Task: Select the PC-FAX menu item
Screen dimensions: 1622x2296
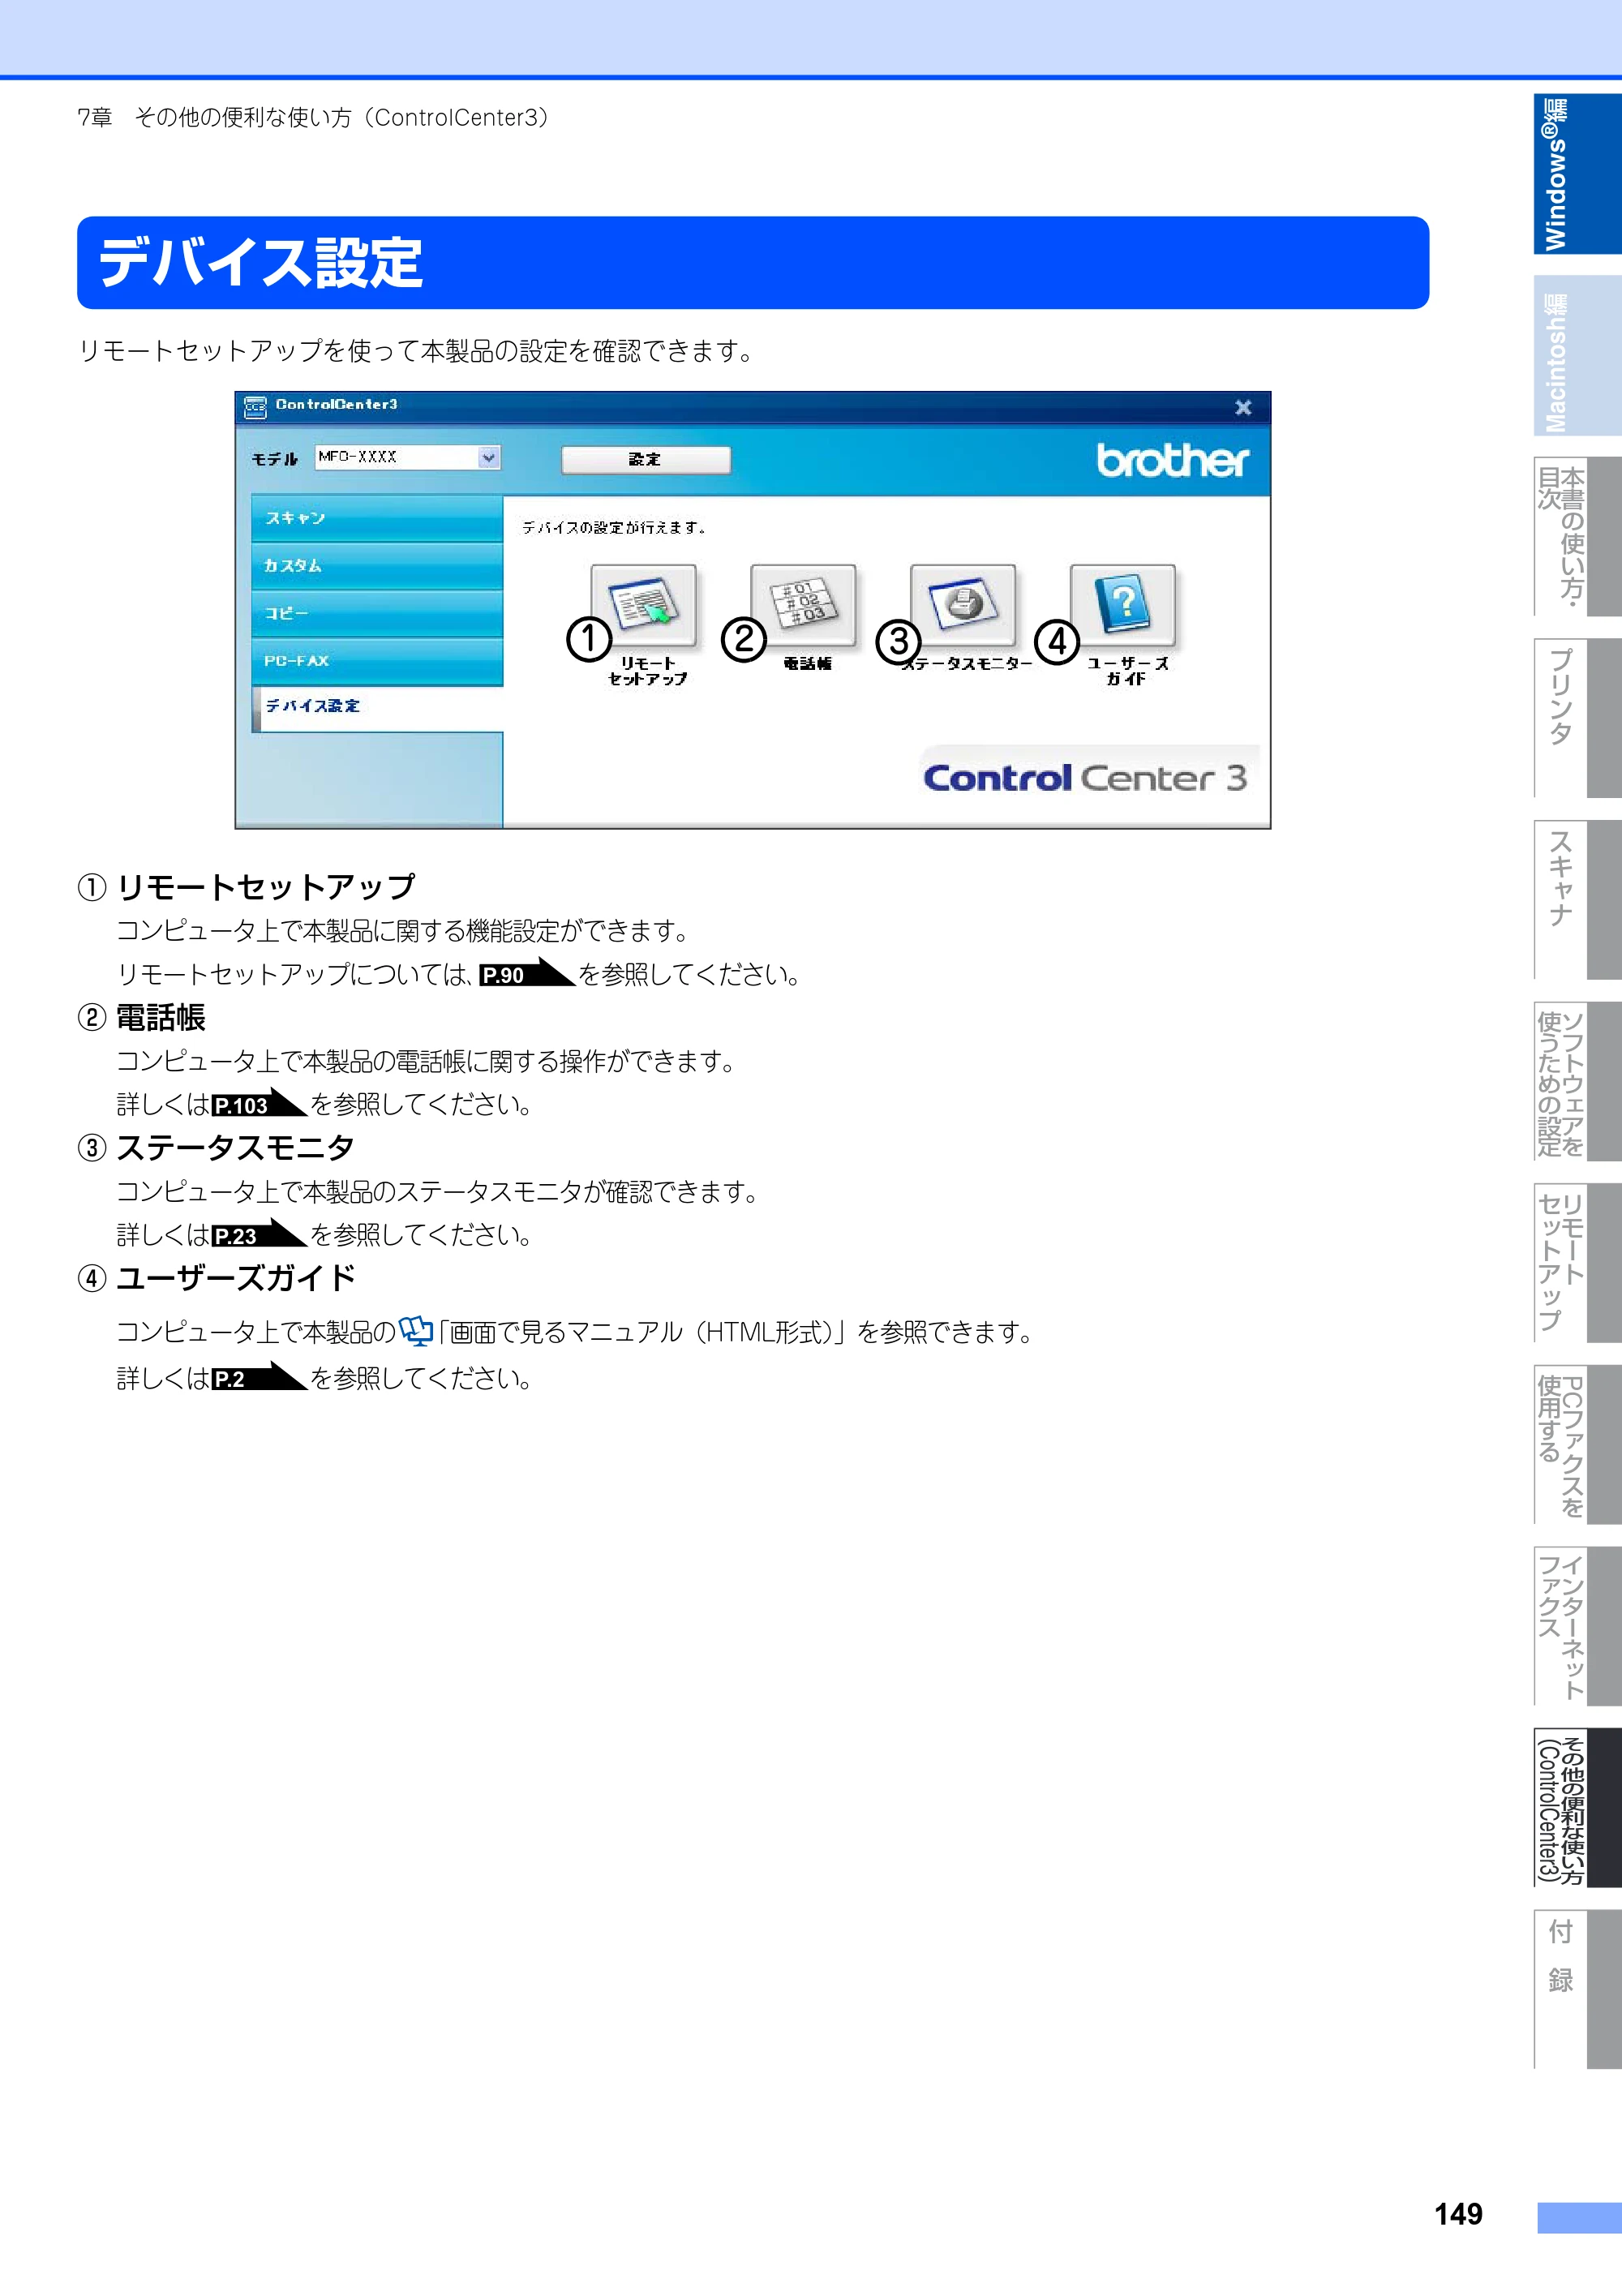Action: pos(377,661)
